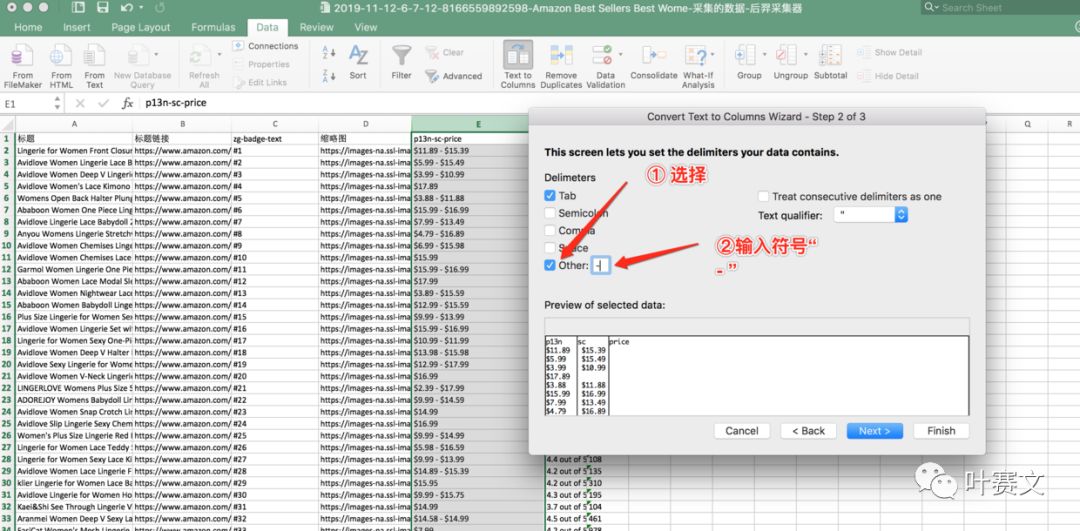Uncheck the Tab delimiter checkbox
Screen dimensions: 1080x531
coord(550,196)
